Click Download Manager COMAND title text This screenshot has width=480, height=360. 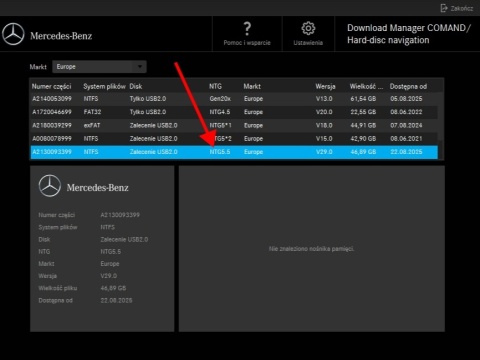pyautogui.click(x=409, y=34)
